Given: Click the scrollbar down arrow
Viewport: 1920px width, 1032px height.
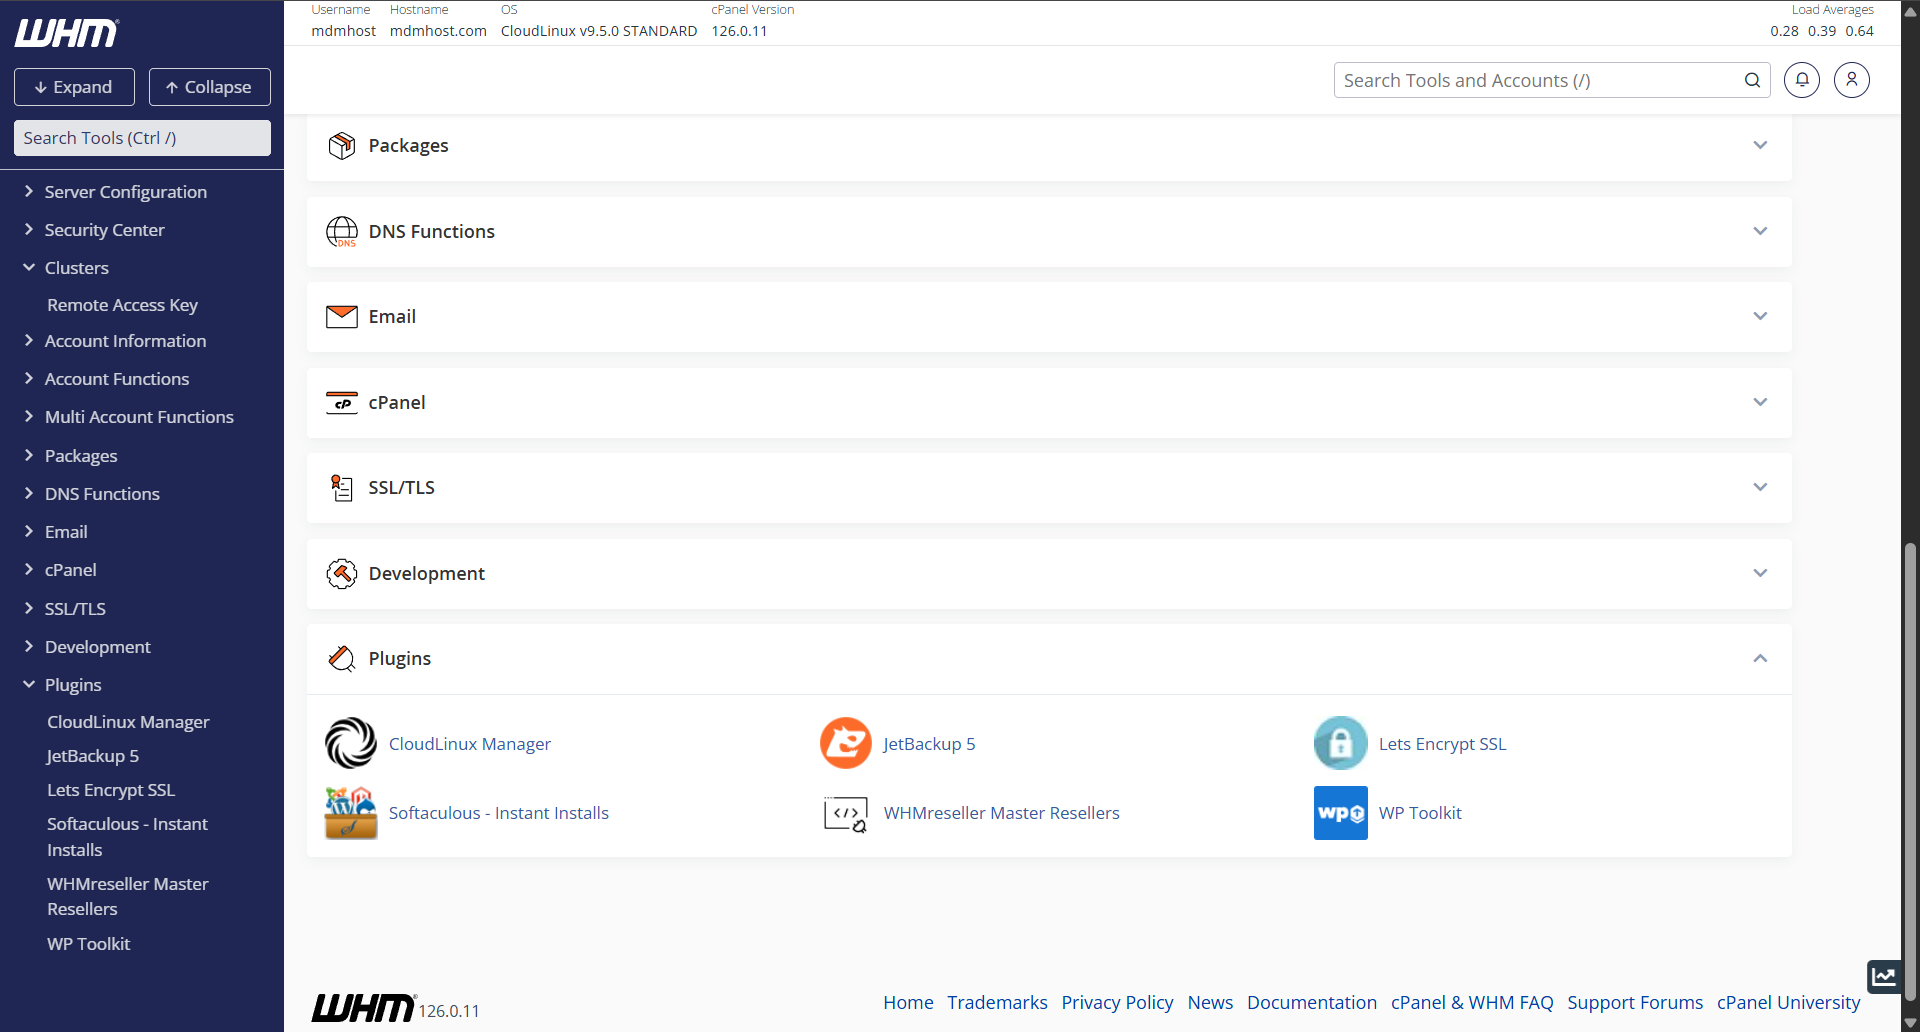Looking at the screenshot, I should (1911, 1023).
